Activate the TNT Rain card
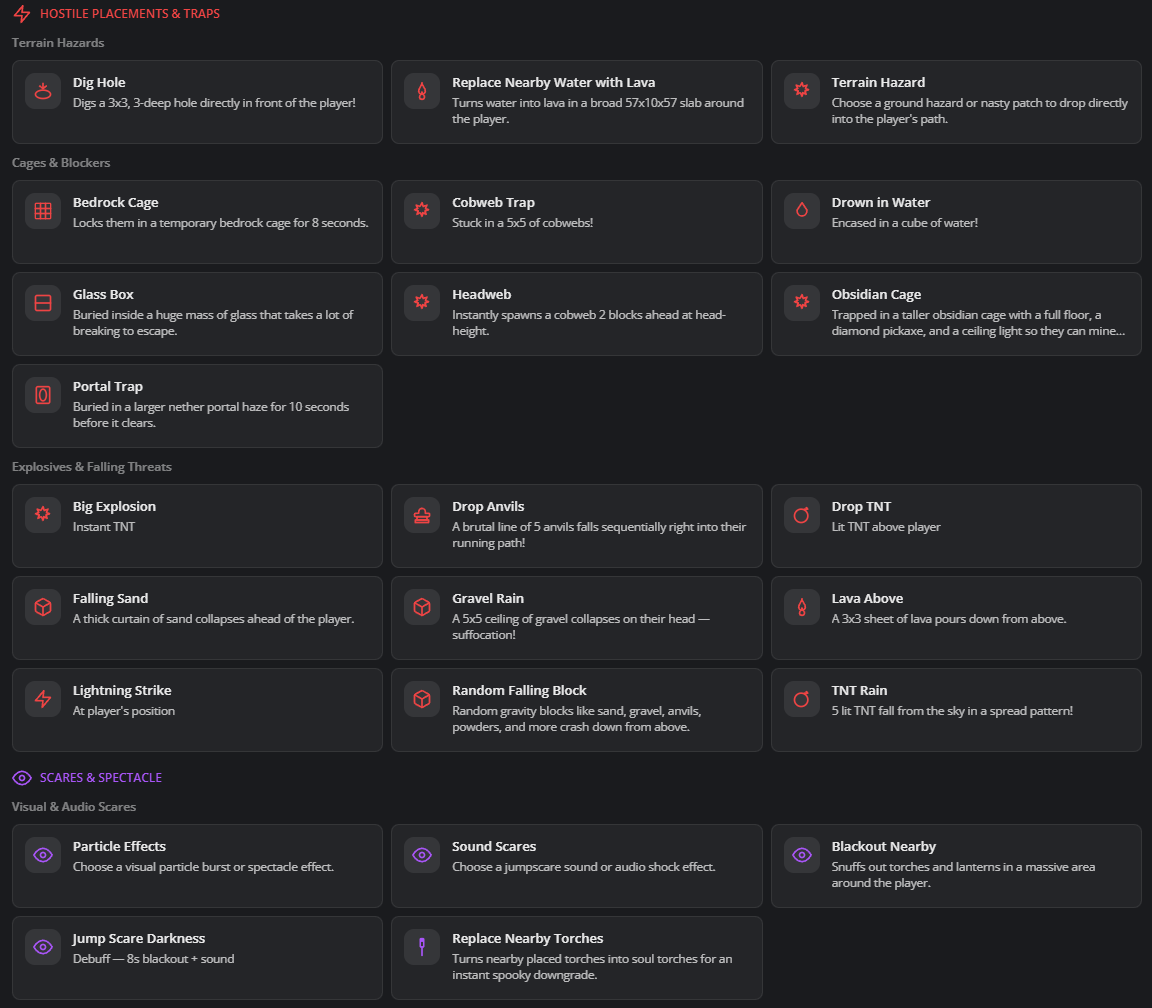 [x=957, y=710]
